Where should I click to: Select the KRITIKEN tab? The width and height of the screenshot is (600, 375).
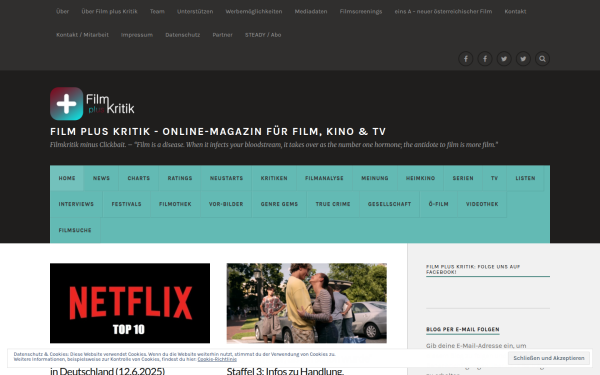(x=274, y=178)
